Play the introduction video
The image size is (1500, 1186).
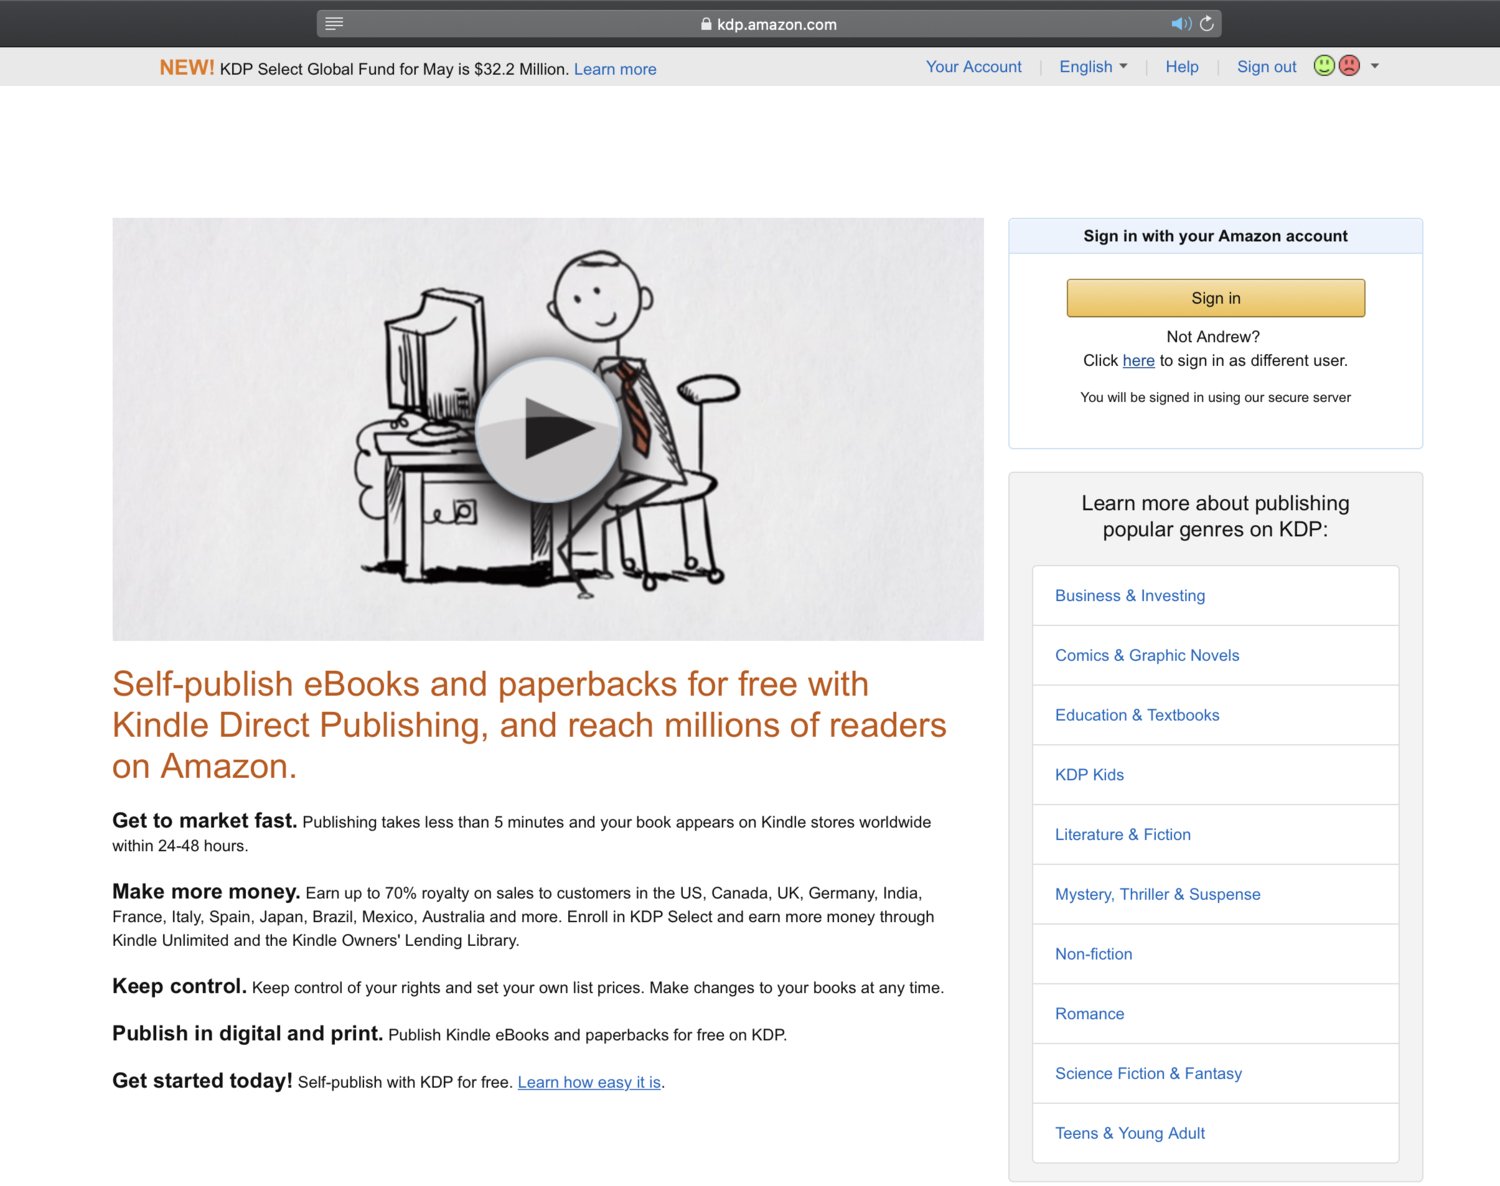coord(548,430)
